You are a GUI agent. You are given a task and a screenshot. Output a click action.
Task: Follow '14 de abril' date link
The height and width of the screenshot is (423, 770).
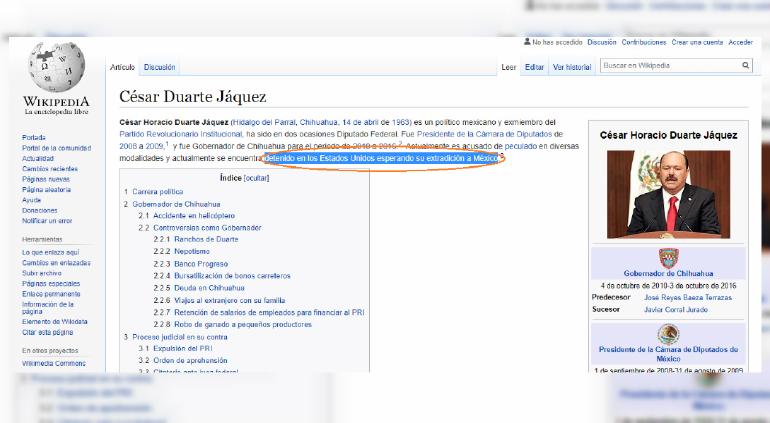tap(360, 122)
